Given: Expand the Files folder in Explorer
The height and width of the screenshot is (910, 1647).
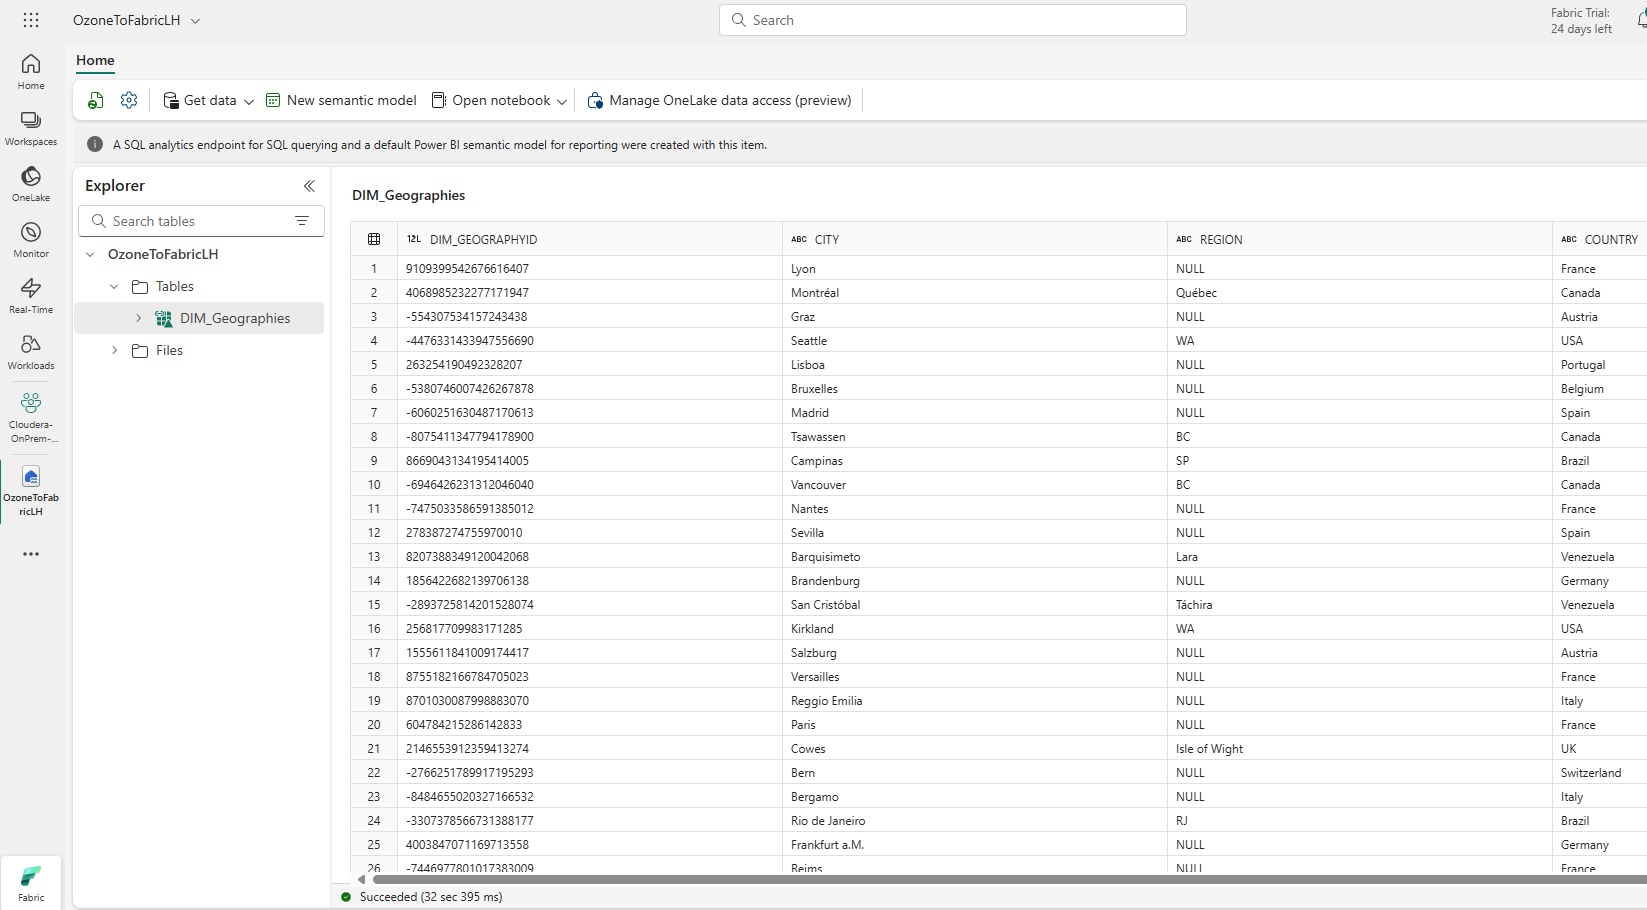Looking at the screenshot, I should pos(115,350).
